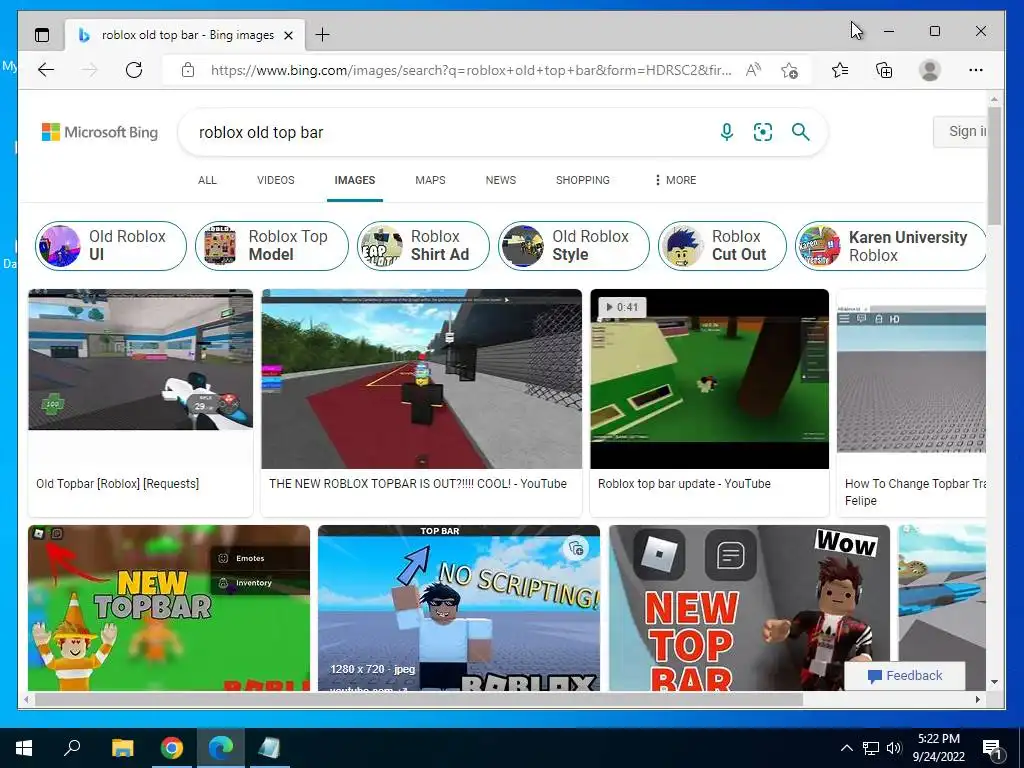Viewport: 1024px width, 768px height.
Task: Click the Microsoft Bing logo
Action: [100, 132]
